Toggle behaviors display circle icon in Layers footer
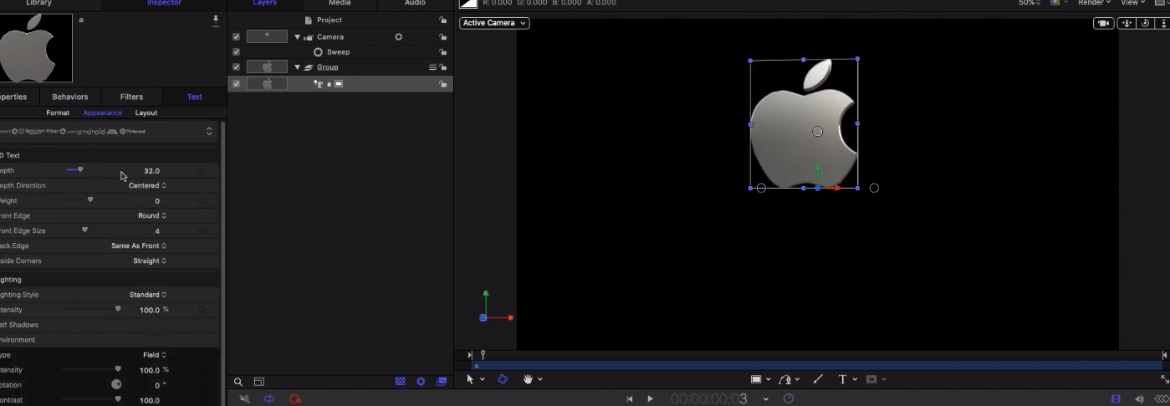The width and height of the screenshot is (1170, 406). pos(421,381)
